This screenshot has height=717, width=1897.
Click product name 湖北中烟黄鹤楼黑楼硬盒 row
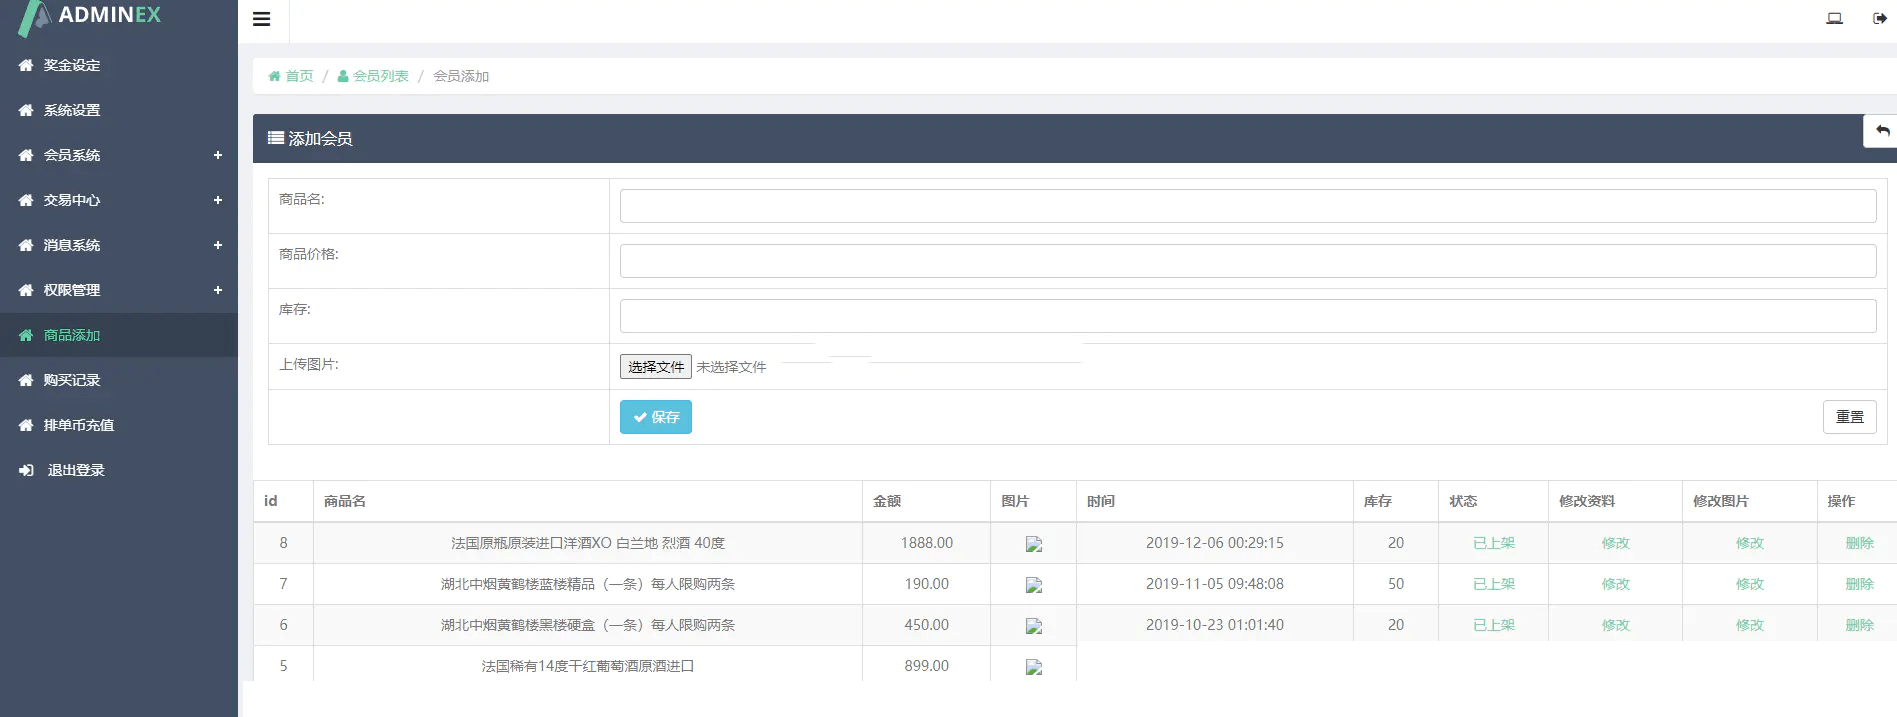coord(588,625)
